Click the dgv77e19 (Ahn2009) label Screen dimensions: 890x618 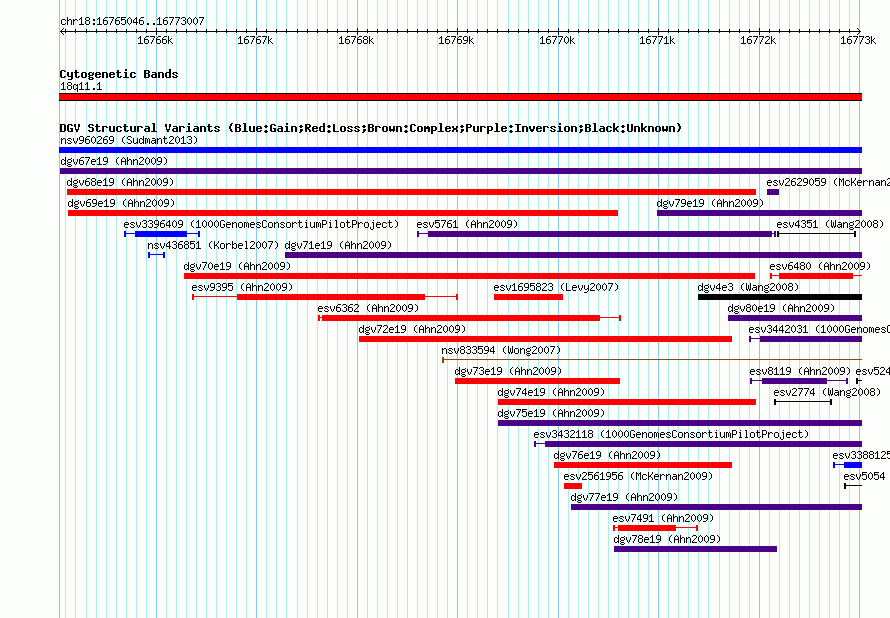click(624, 497)
